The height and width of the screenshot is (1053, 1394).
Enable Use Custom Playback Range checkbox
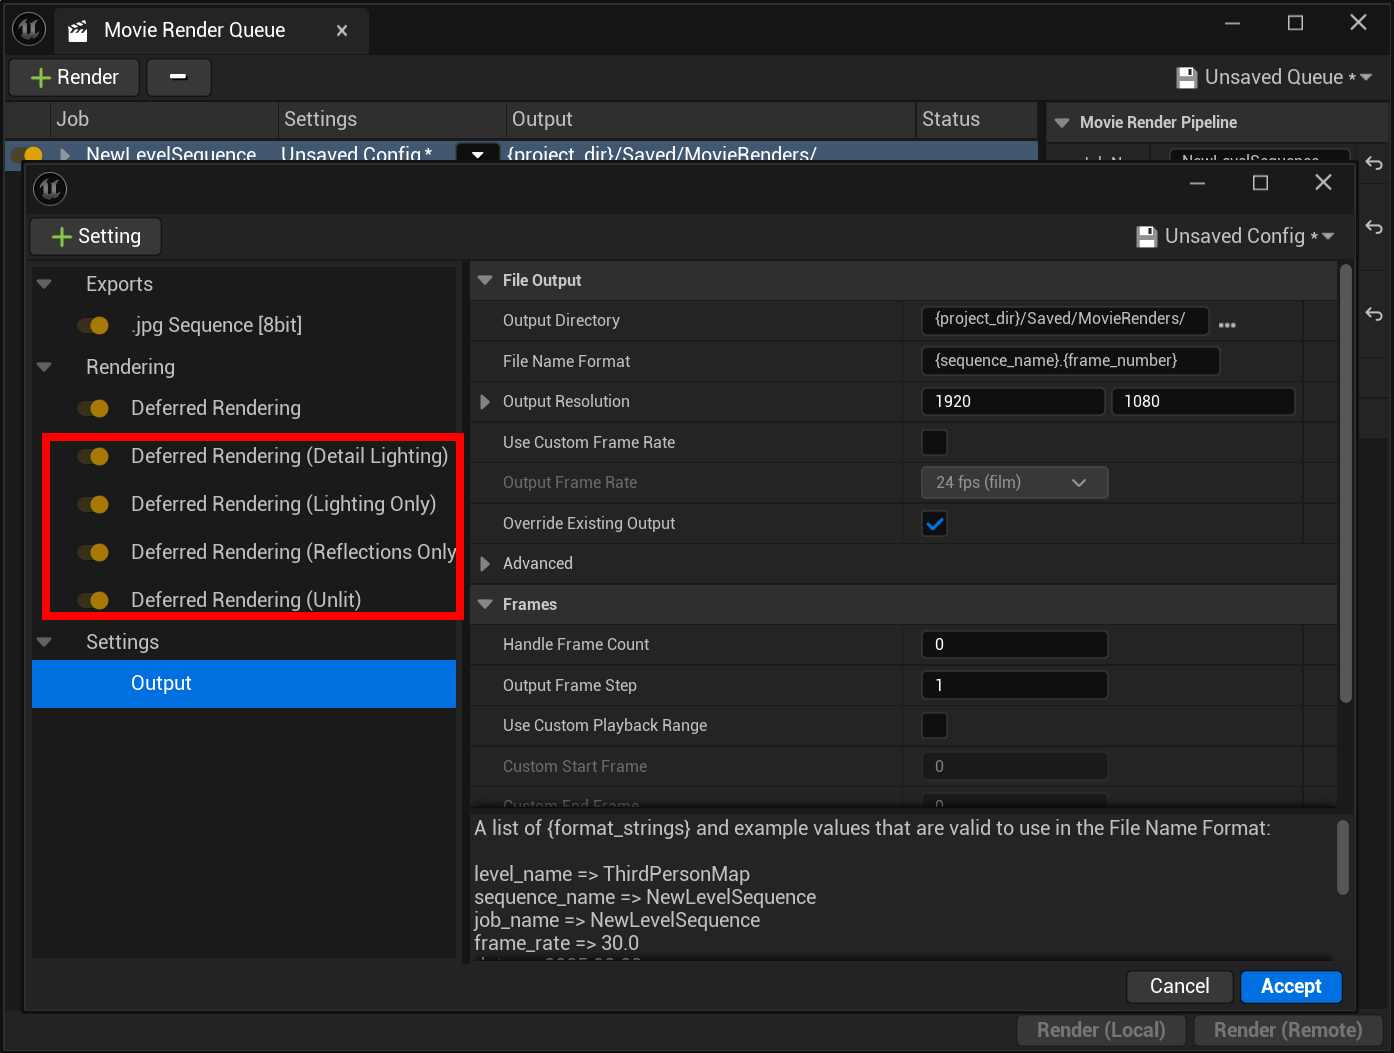(x=934, y=725)
